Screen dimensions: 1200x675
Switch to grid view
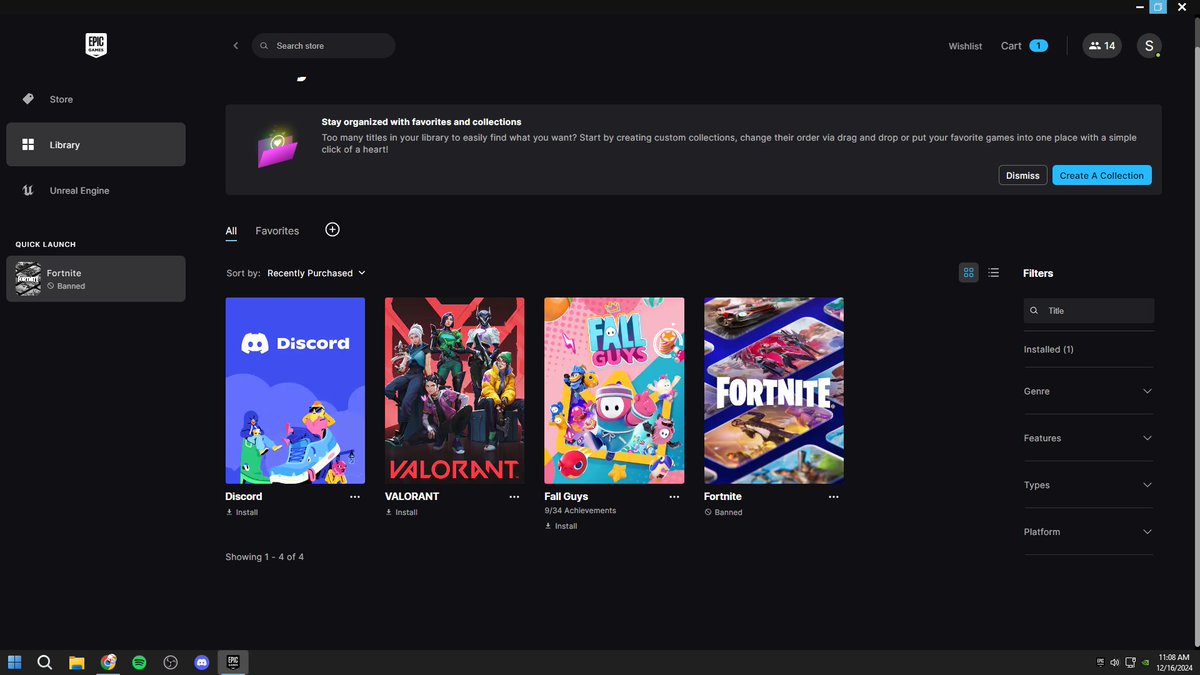968,273
